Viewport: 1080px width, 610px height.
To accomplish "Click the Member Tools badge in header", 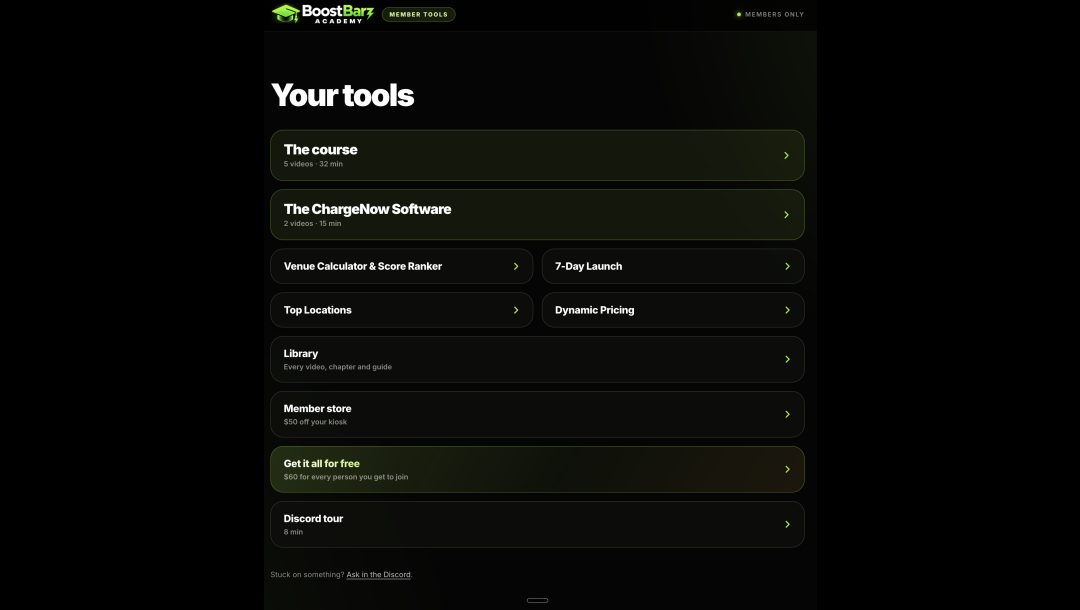I will (x=418, y=14).
